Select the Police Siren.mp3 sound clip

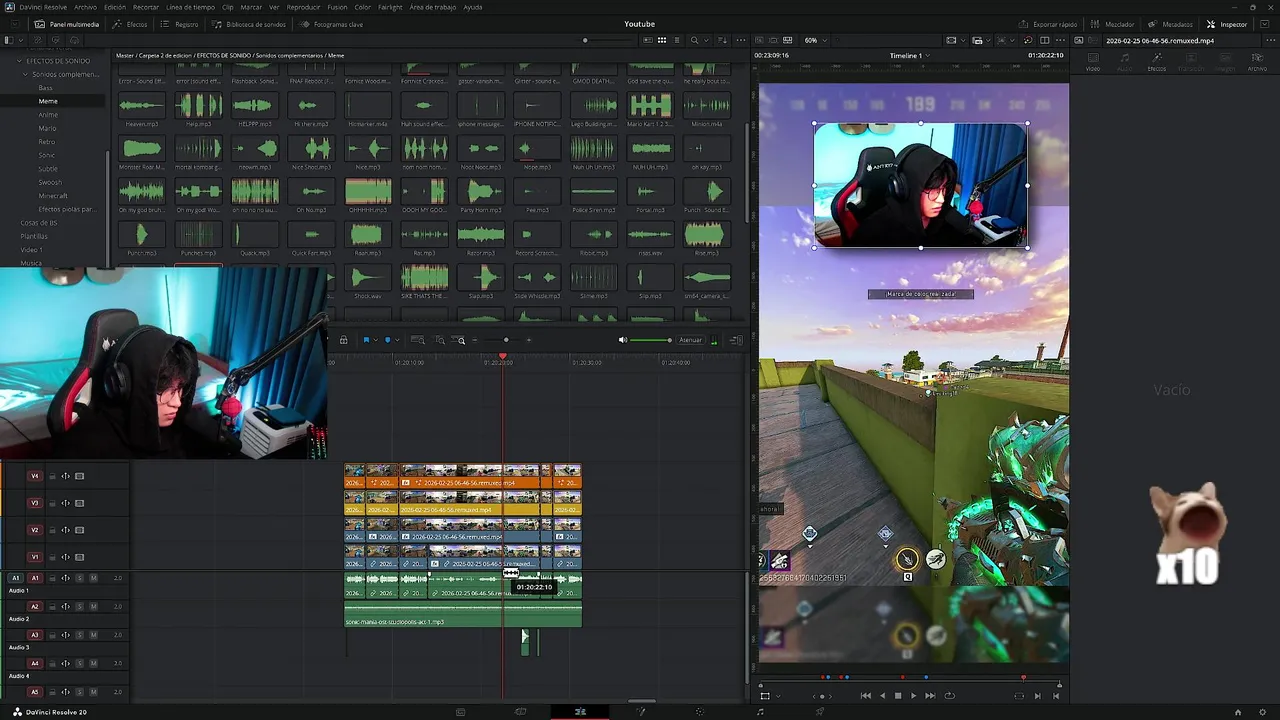click(594, 195)
